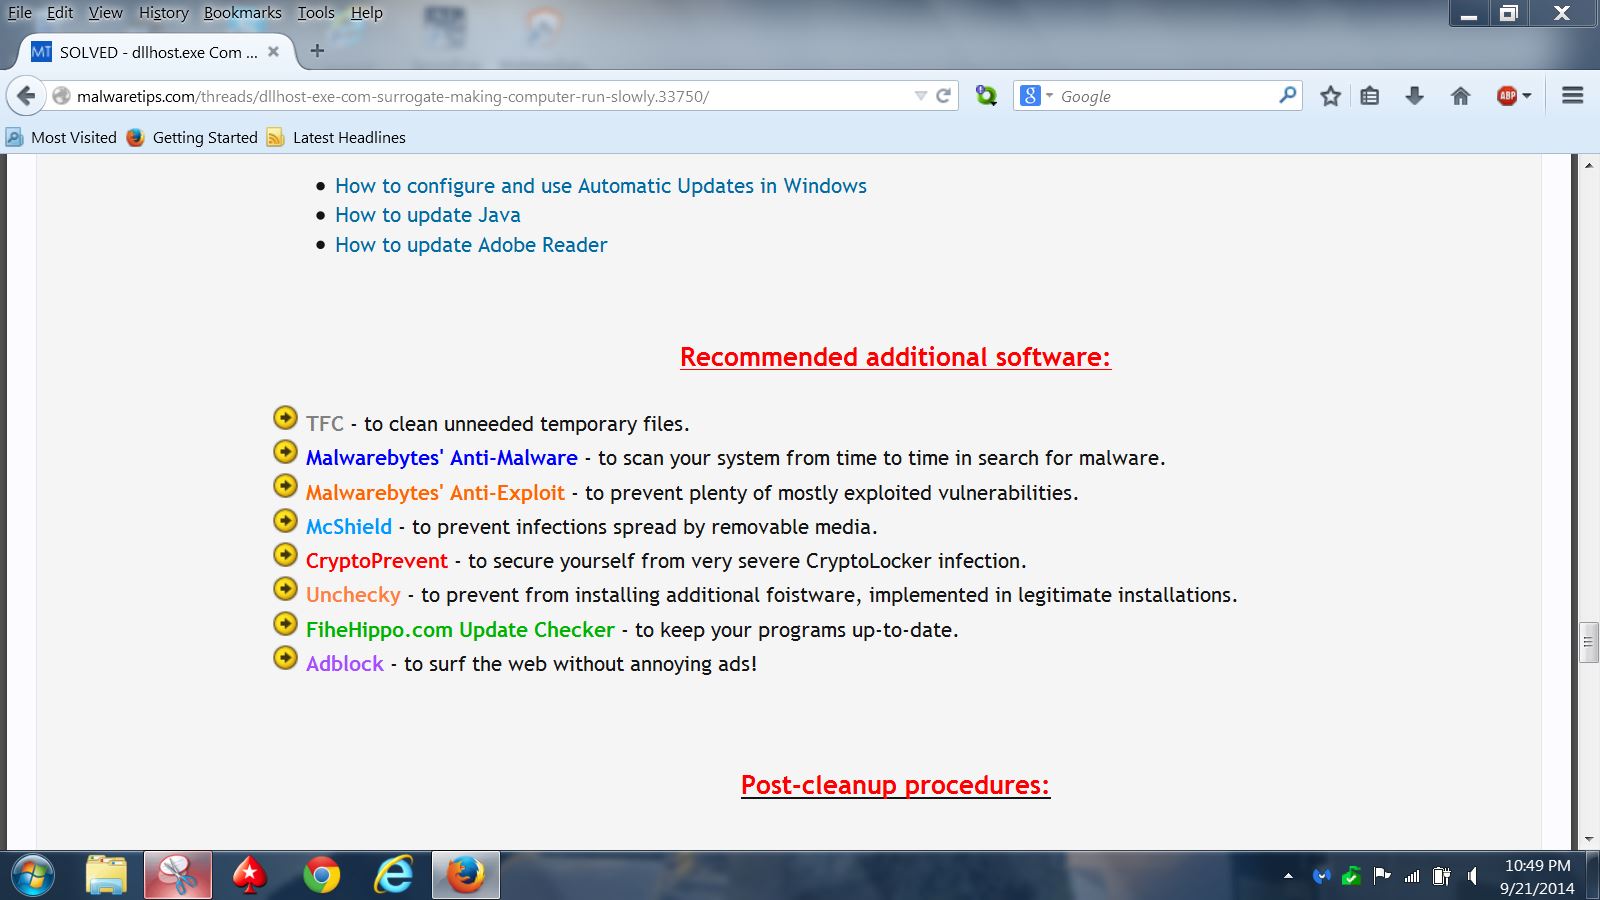Click the Adblock Plus ABP icon
This screenshot has width=1600, height=900.
pyautogui.click(x=1507, y=96)
